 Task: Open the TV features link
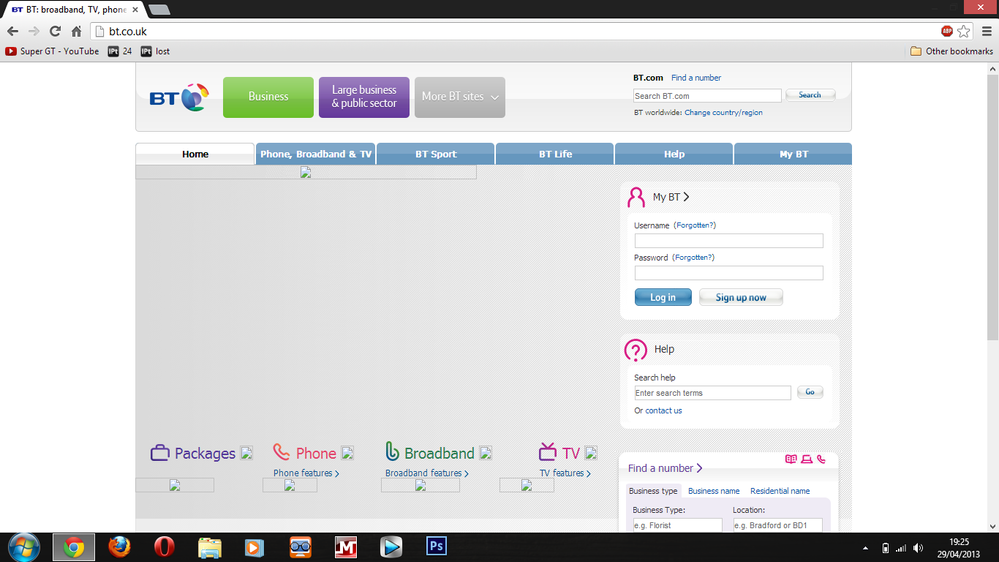click(x=565, y=473)
